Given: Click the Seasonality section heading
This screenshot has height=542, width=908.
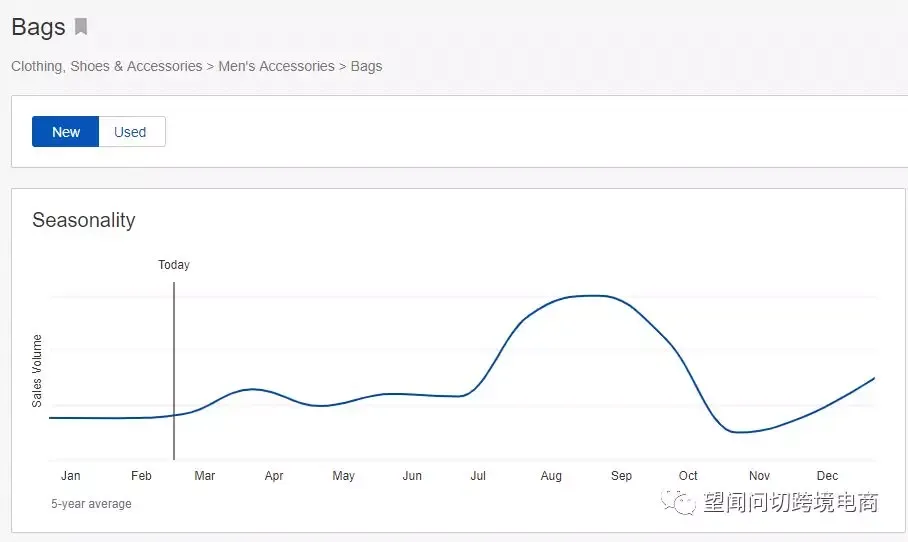Looking at the screenshot, I should 83,220.
